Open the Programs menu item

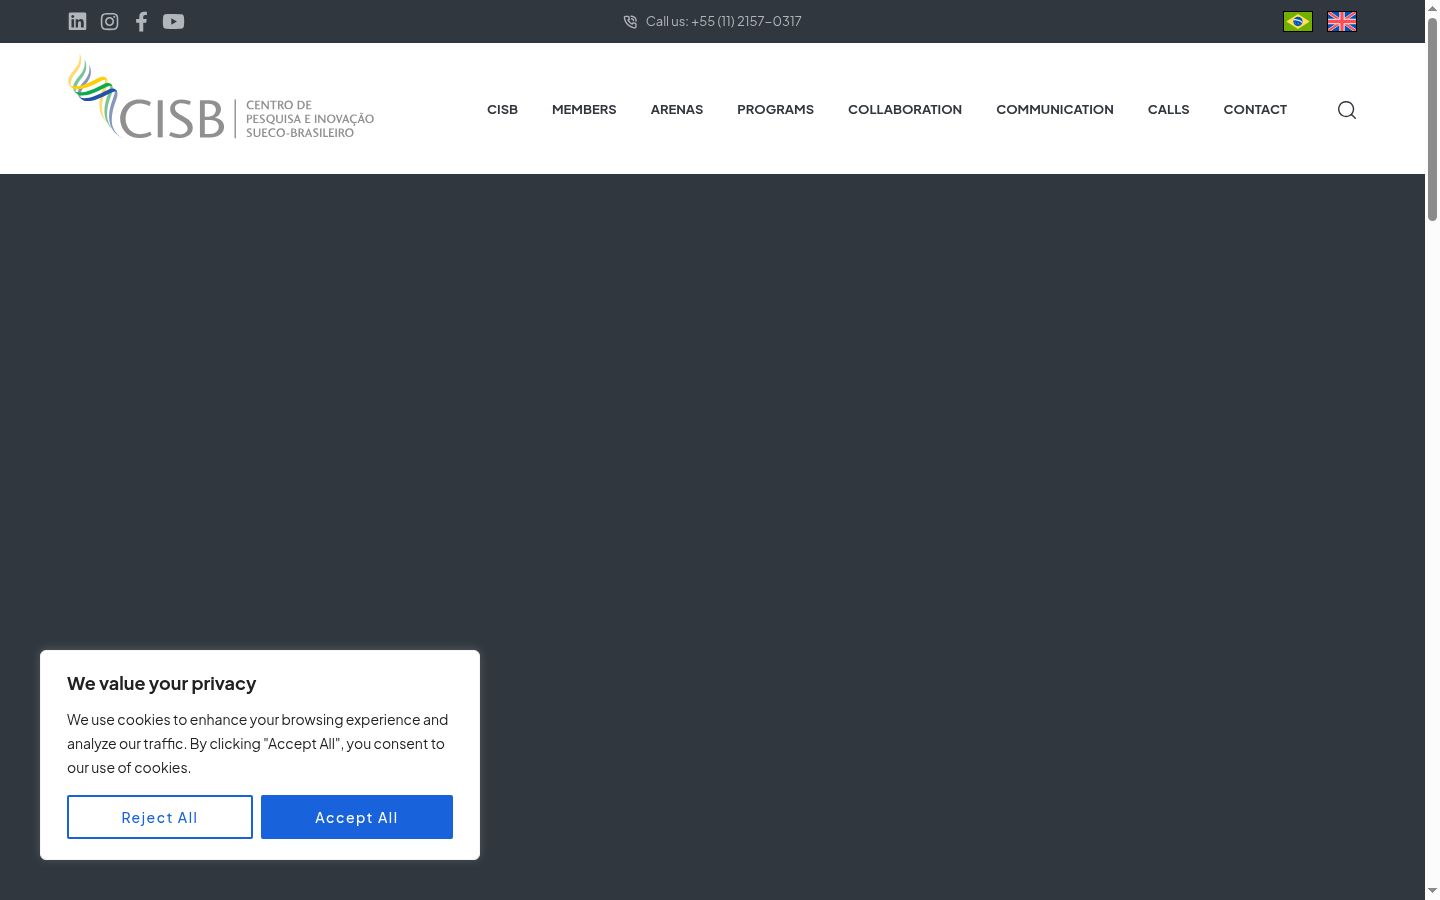point(775,109)
